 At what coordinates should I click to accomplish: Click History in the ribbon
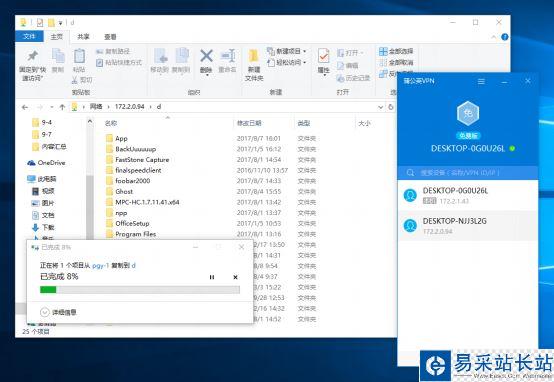tap(353, 78)
